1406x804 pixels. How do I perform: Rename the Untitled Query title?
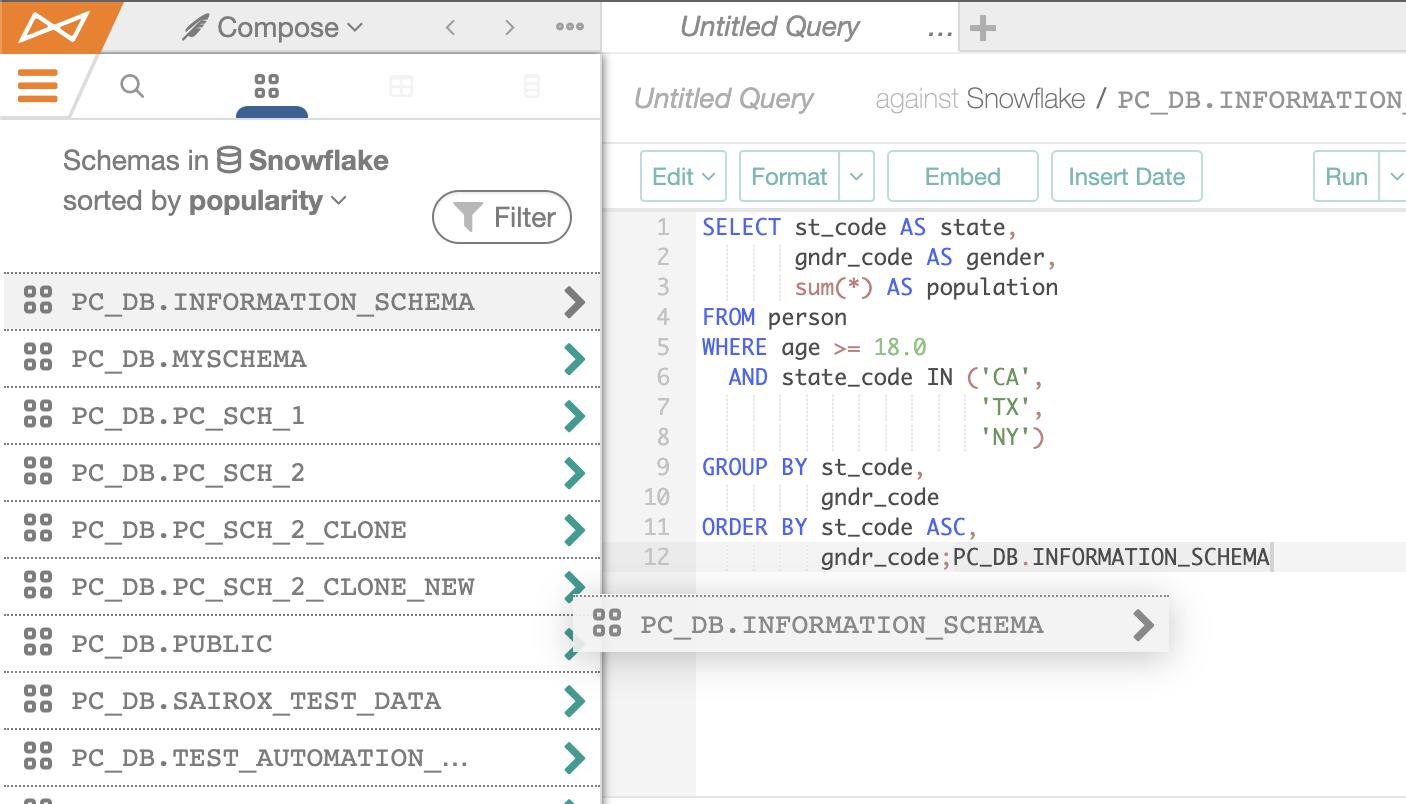(x=724, y=99)
